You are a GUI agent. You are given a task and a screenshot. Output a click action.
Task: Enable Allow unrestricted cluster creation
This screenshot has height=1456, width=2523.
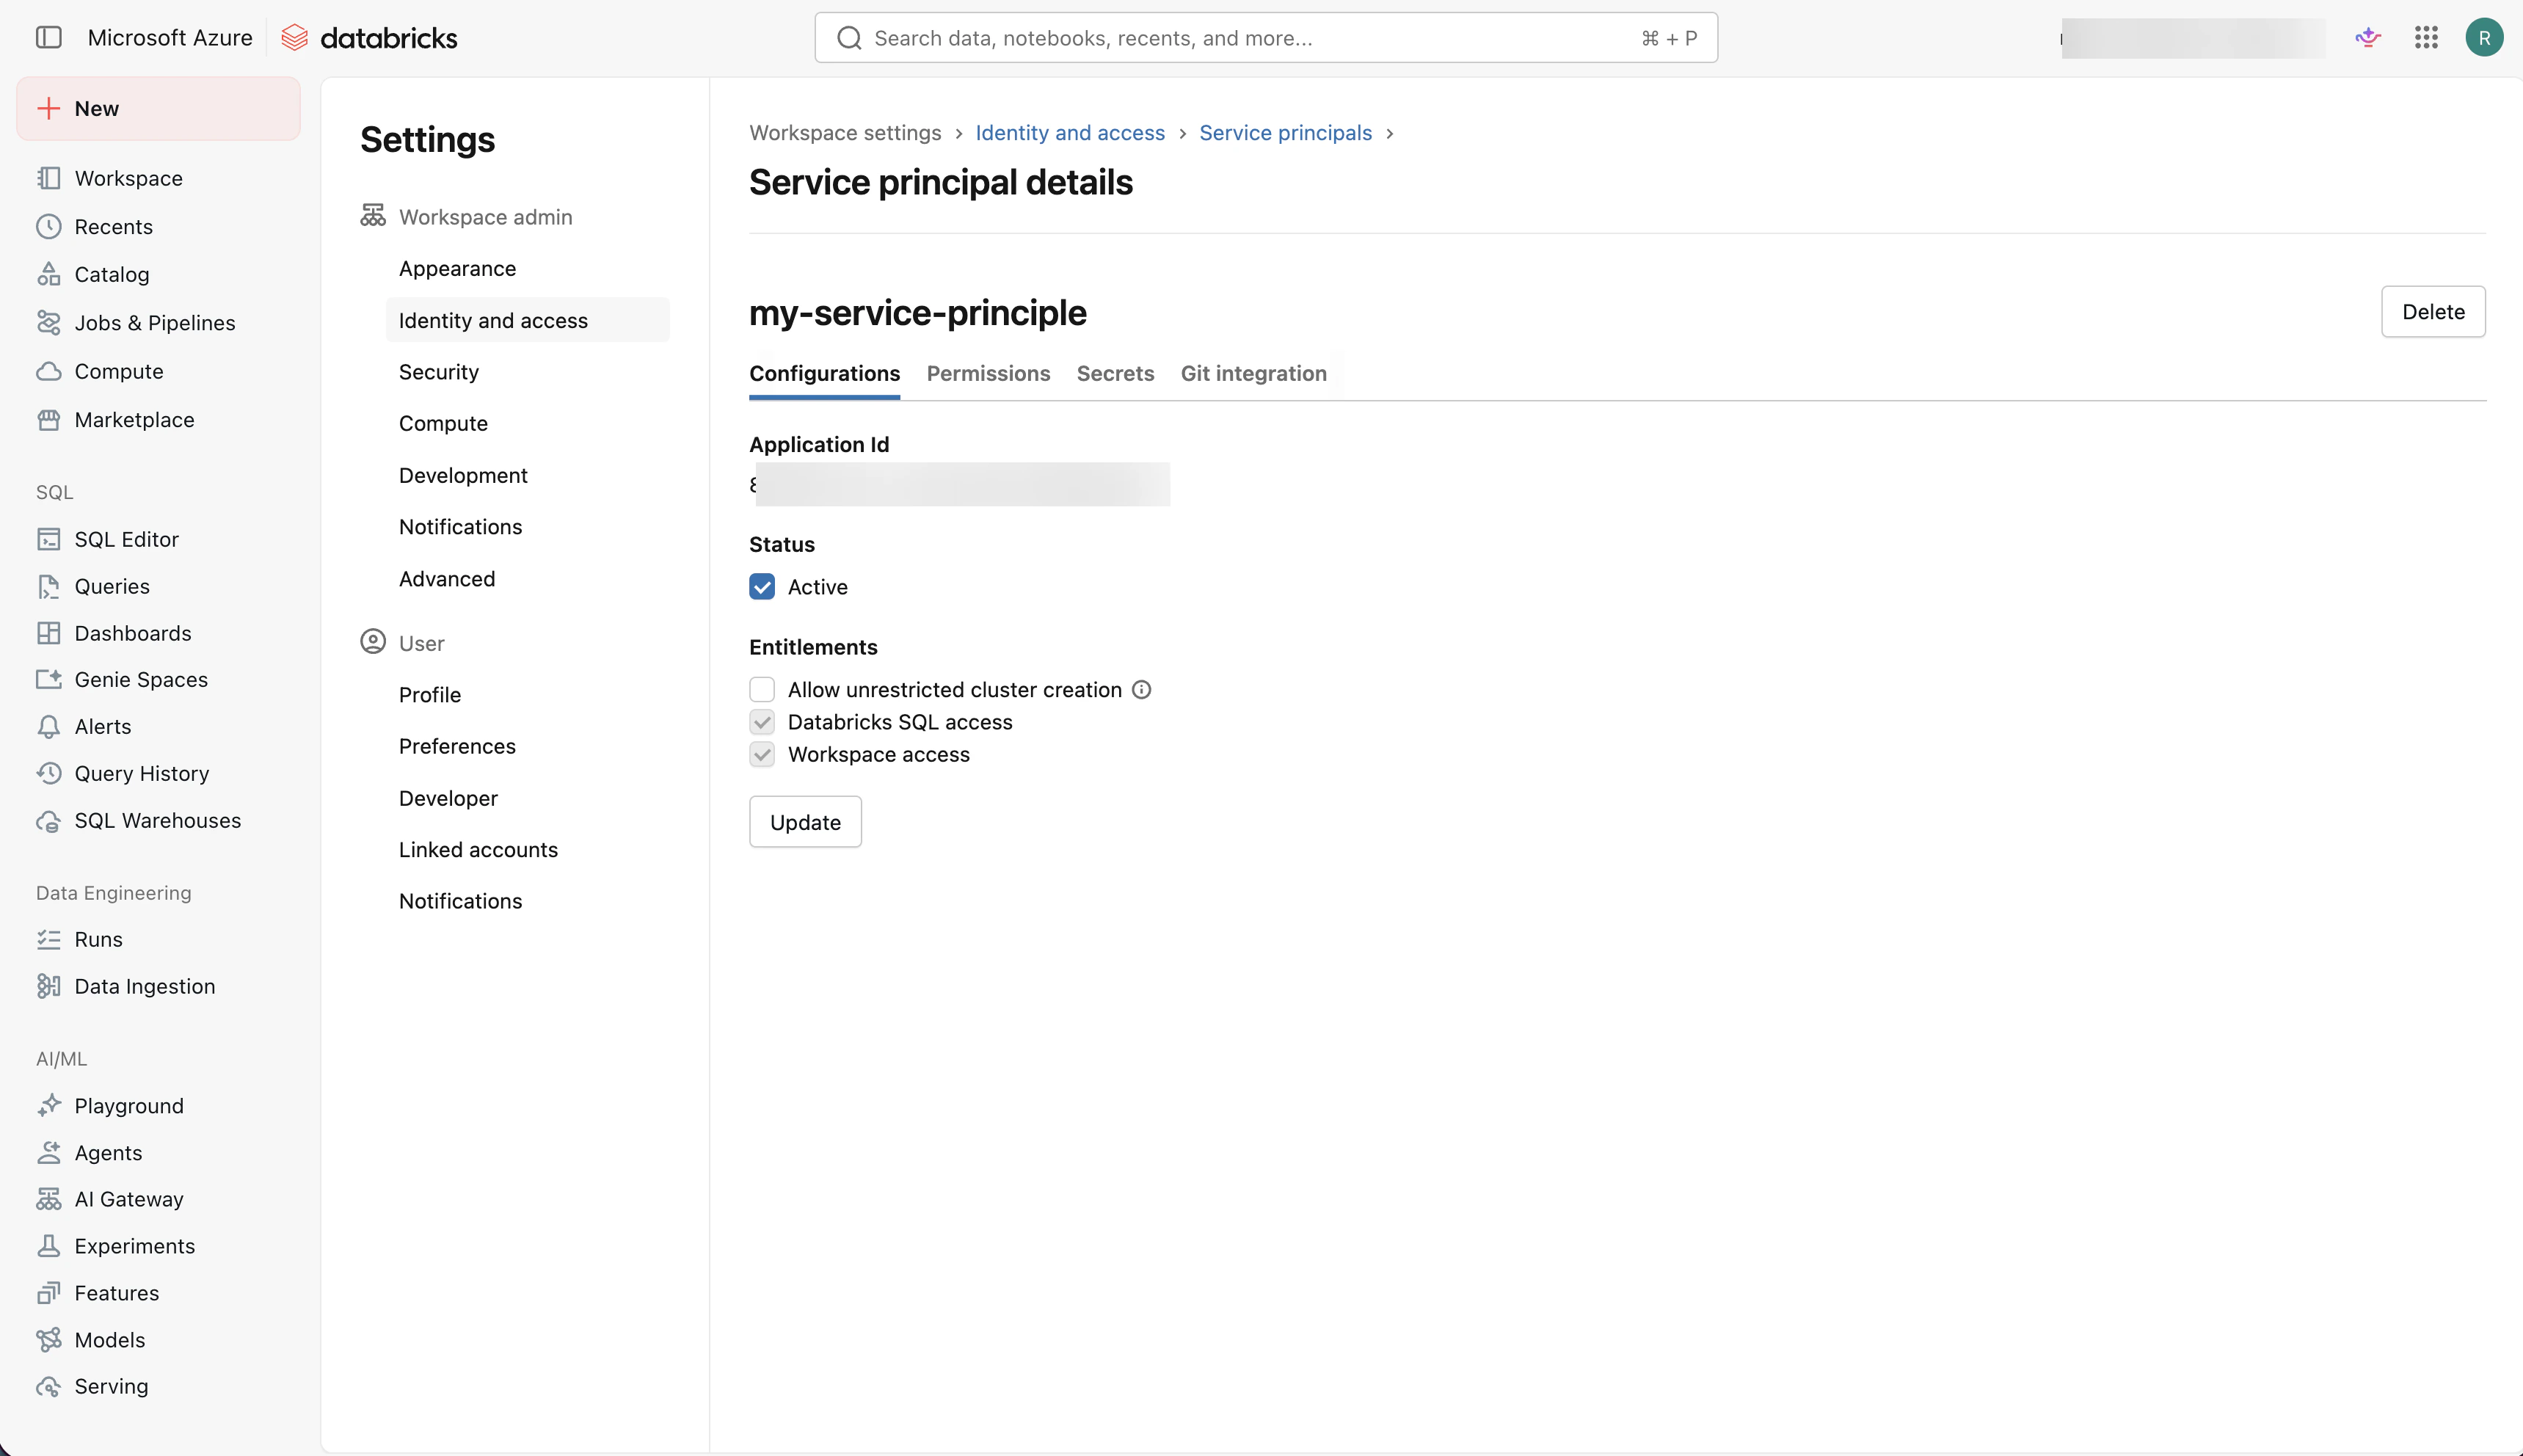pos(762,689)
